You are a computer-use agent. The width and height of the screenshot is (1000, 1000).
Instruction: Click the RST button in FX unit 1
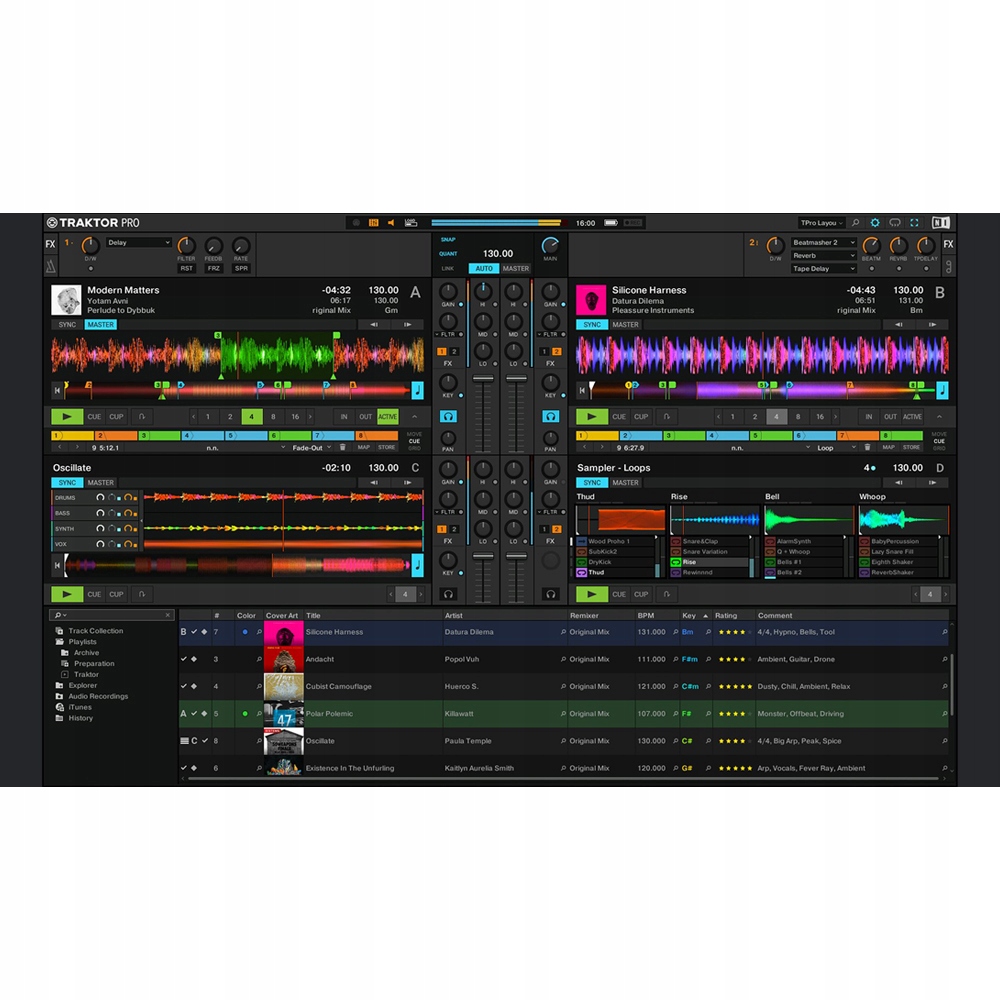tap(186, 268)
